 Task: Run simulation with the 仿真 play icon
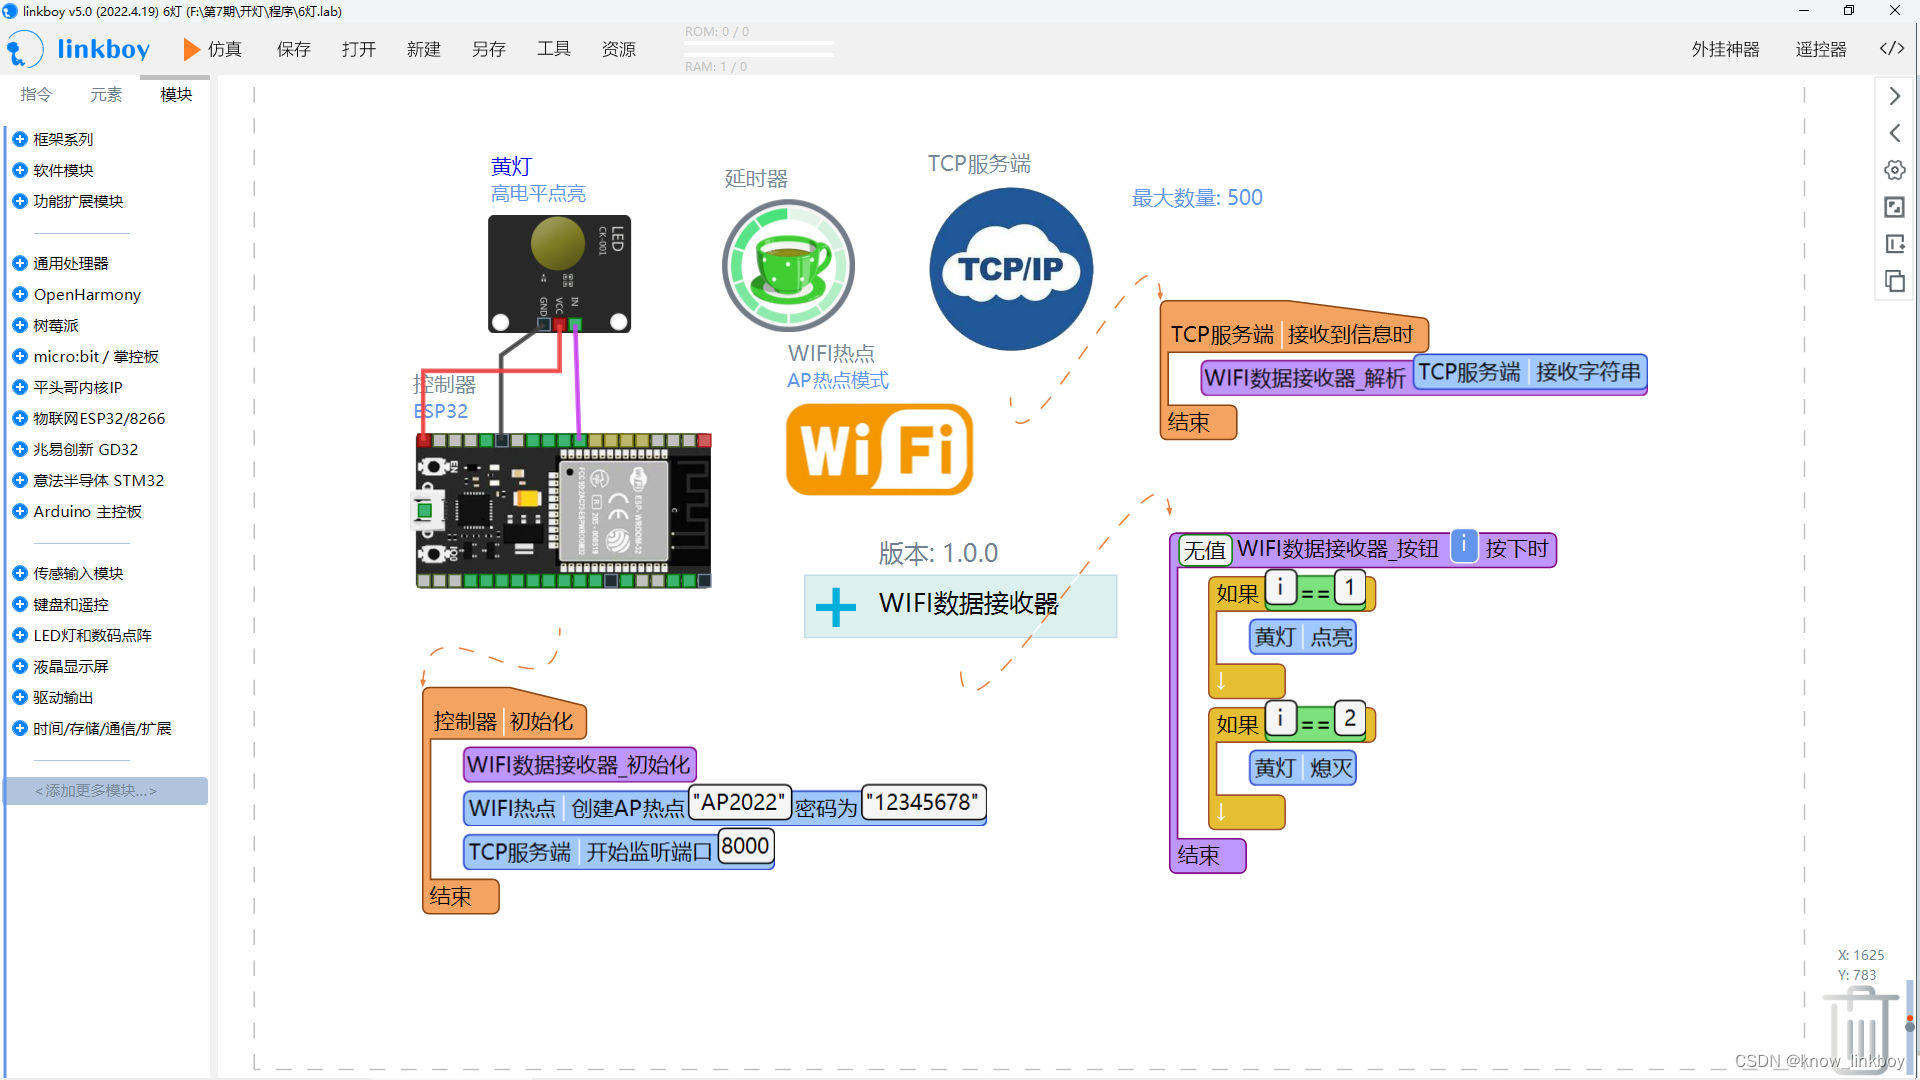[191, 49]
